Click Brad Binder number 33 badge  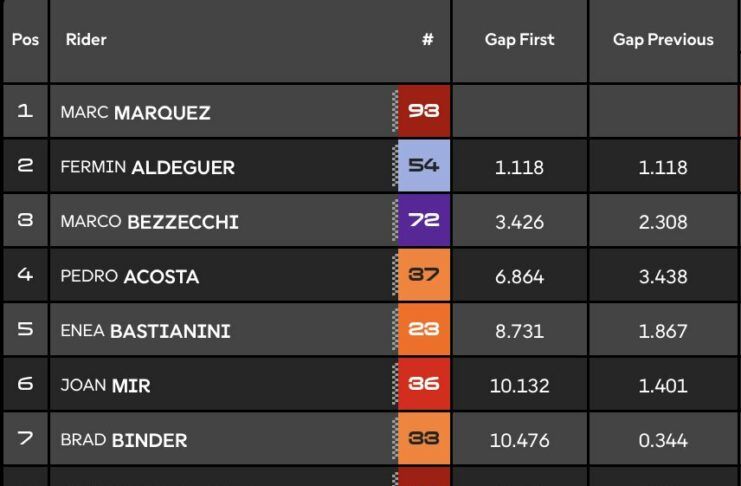click(x=424, y=440)
